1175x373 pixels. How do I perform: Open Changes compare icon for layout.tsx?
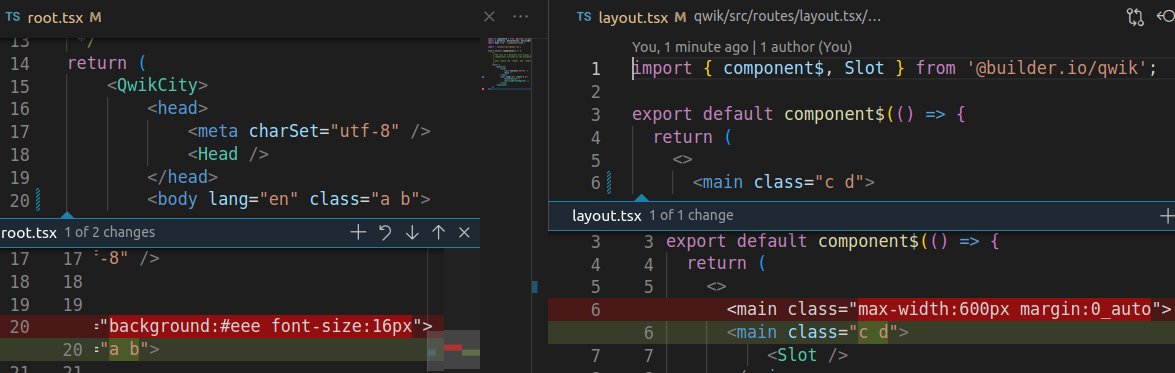point(1135,18)
